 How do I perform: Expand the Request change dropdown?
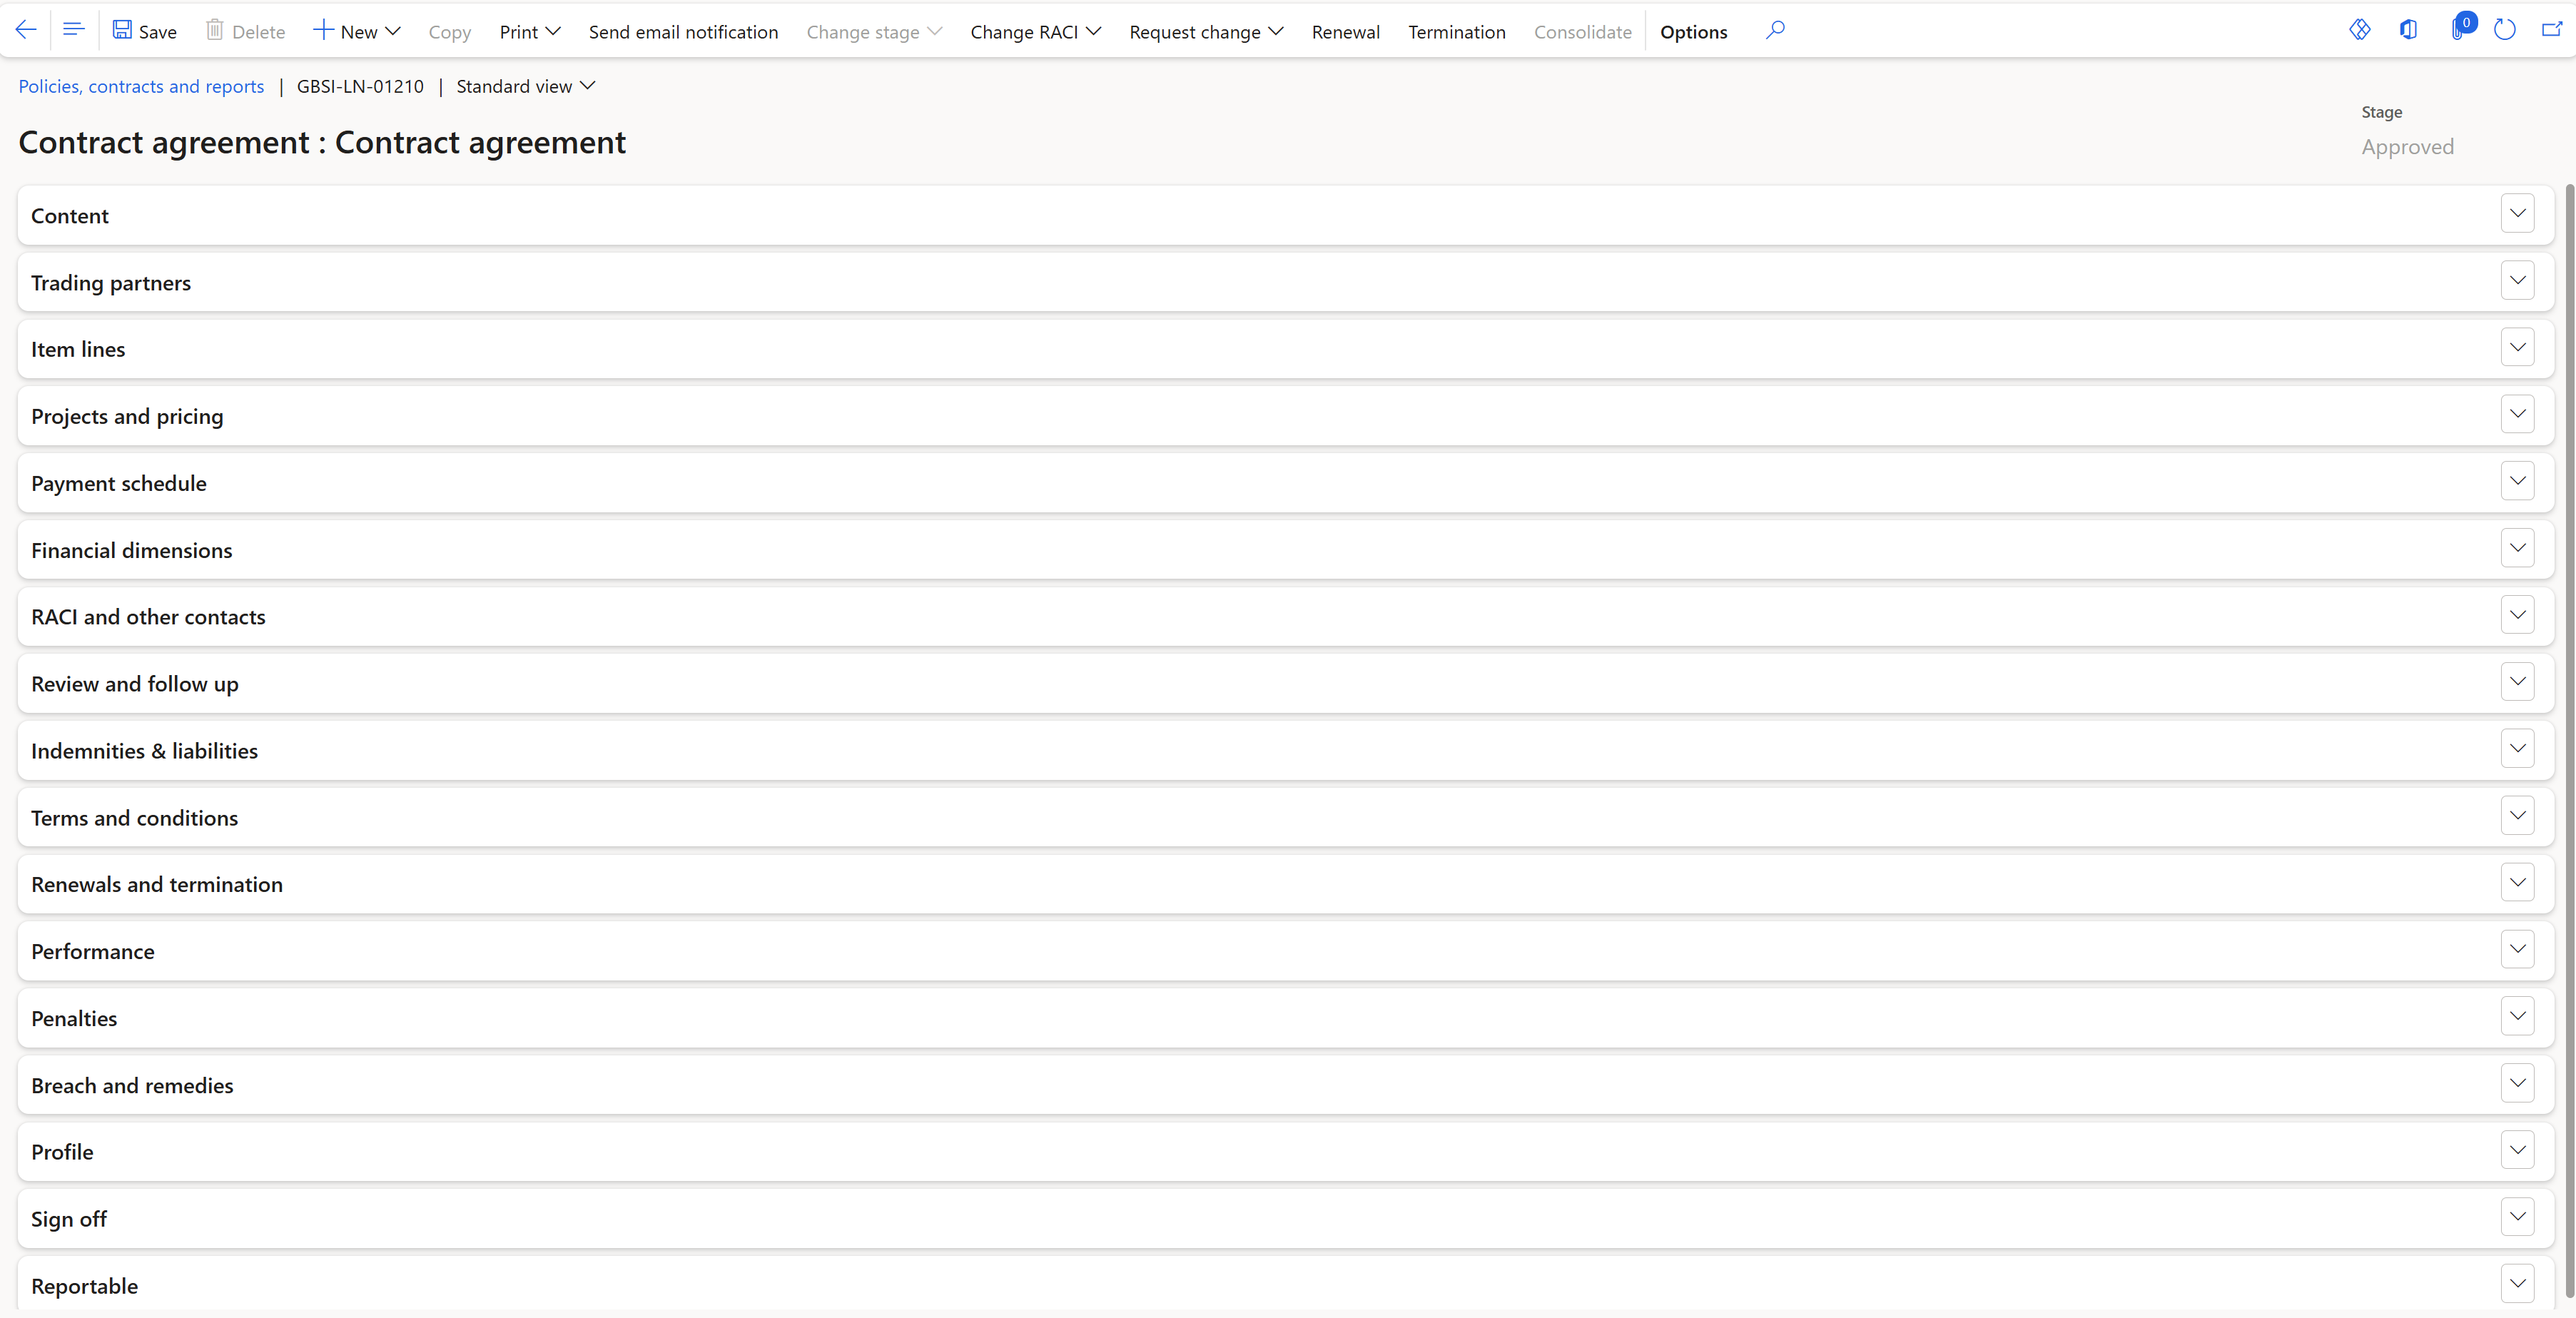pos(1205,31)
